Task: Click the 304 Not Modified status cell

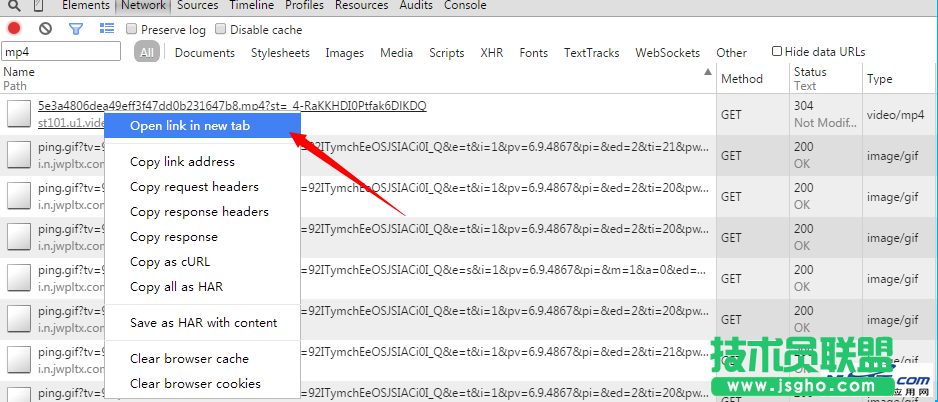Action: pyautogui.click(x=826, y=114)
